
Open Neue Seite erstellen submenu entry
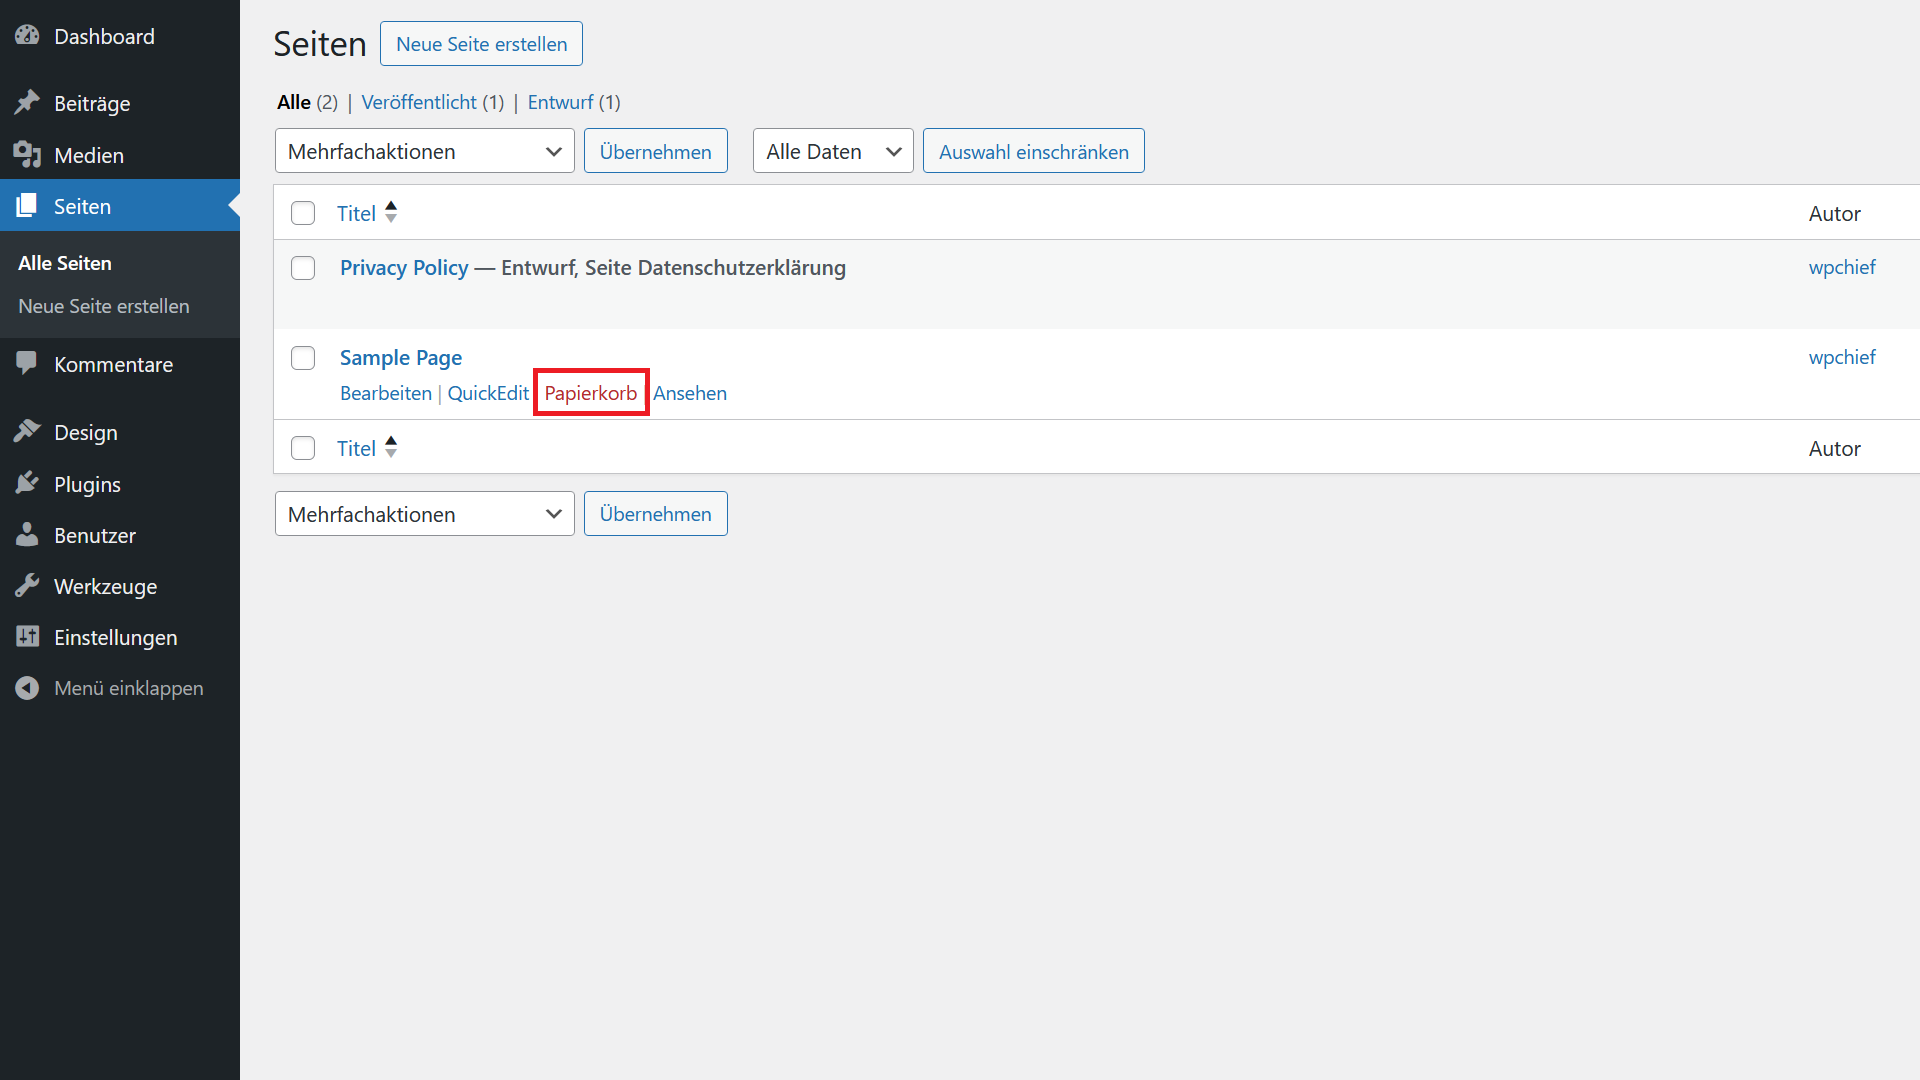104,306
